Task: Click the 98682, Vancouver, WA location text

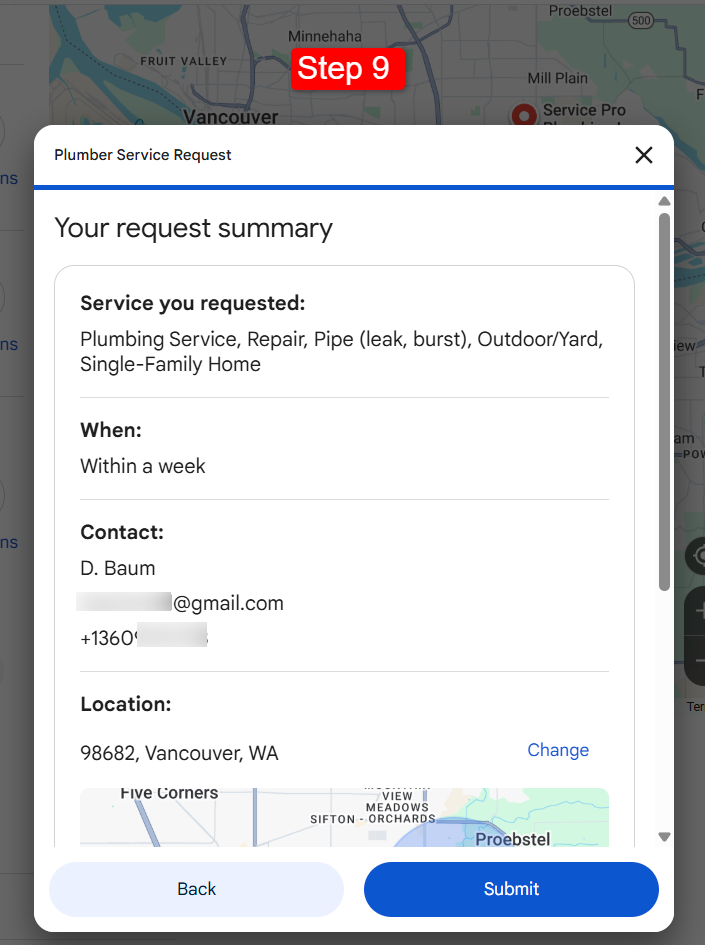Action: [179, 753]
